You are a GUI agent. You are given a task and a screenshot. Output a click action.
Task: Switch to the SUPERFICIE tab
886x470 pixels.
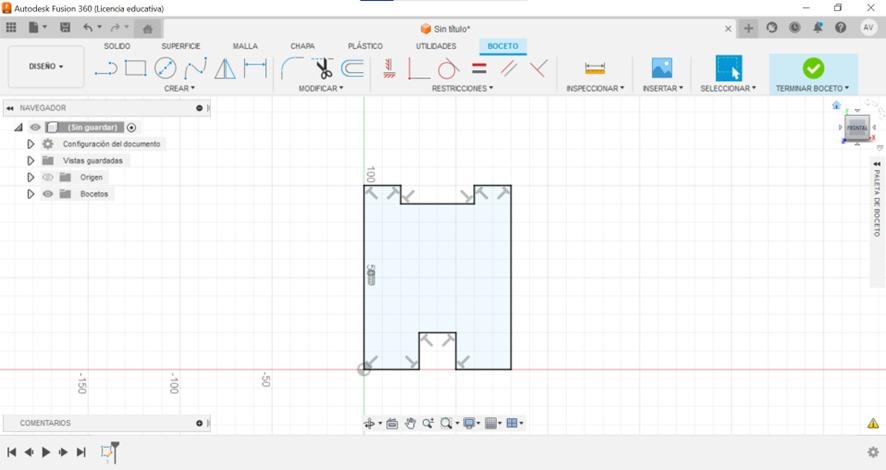tap(181, 46)
